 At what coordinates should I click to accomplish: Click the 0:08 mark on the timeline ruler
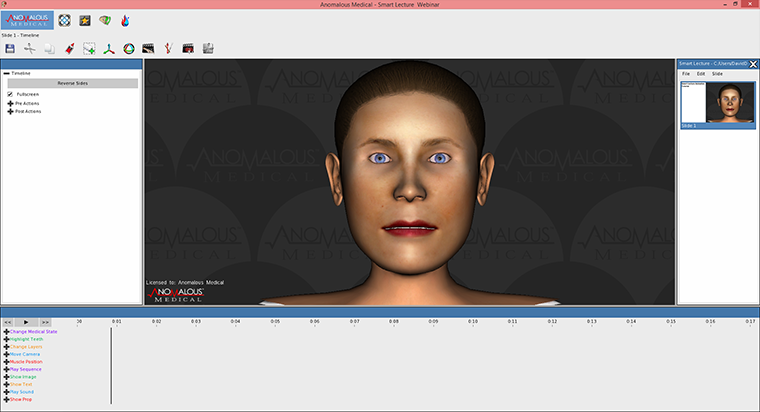tap(394, 321)
